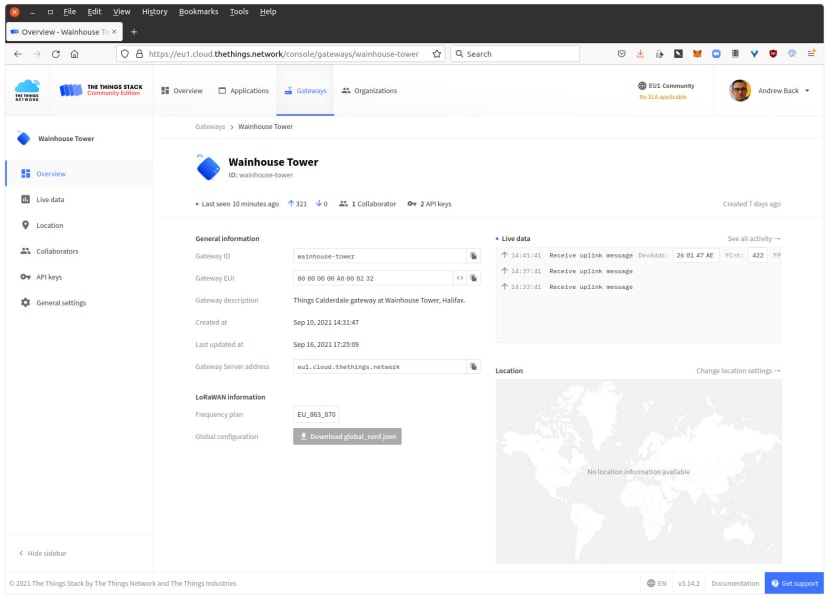Open the Gateways top navigation tab
The width and height of the screenshot is (829, 599).
pyautogui.click(x=306, y=90)
